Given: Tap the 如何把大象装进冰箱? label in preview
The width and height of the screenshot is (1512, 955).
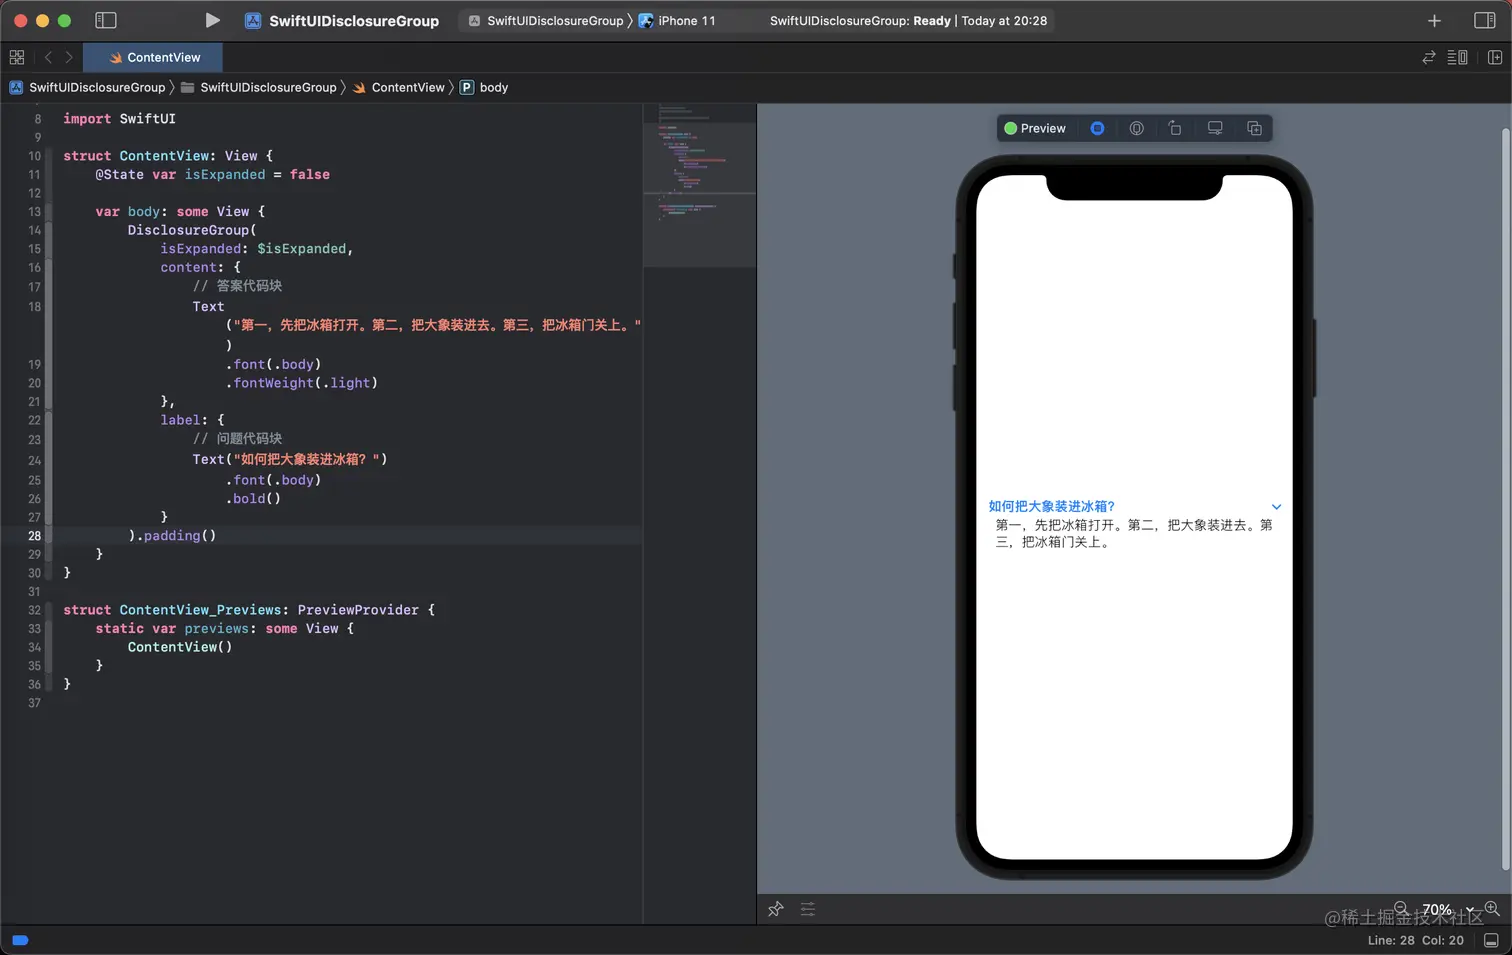Looking at the screenshot, I should point(1052,506).
